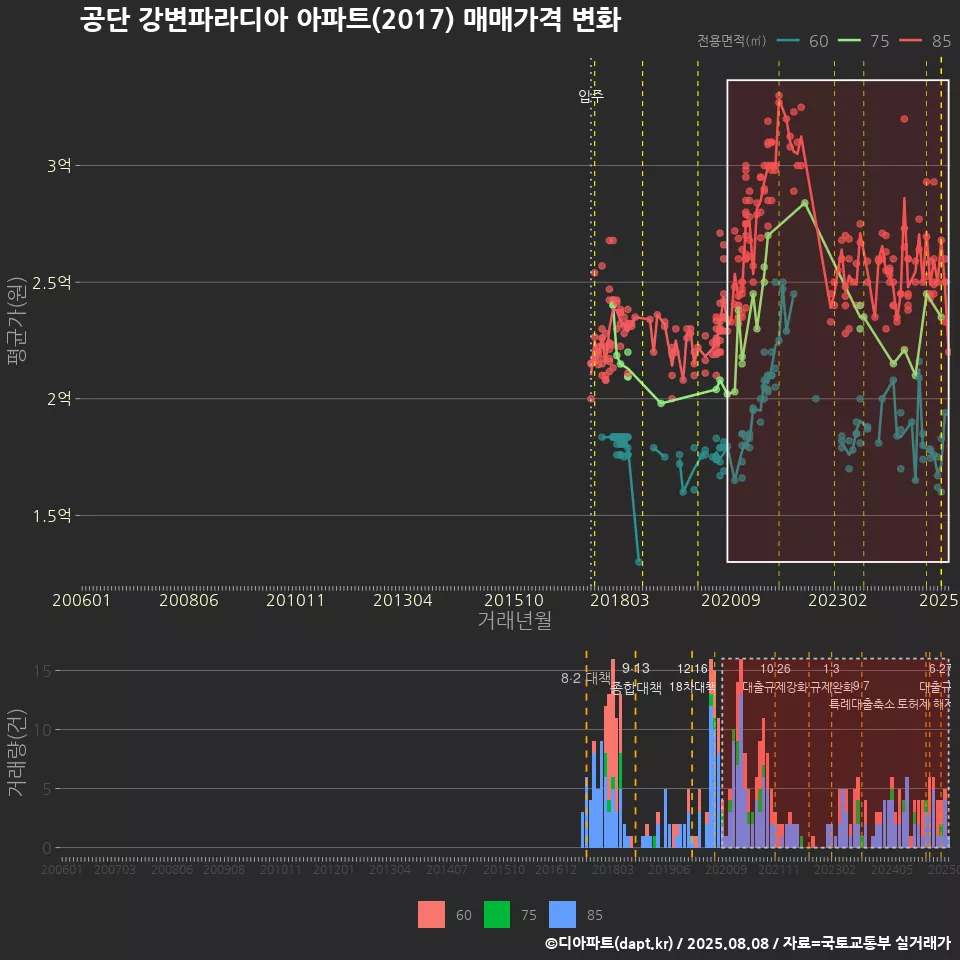Click 201407 on the volume chart x-axis
Viewport: 960px width, 960px height.
447,870
